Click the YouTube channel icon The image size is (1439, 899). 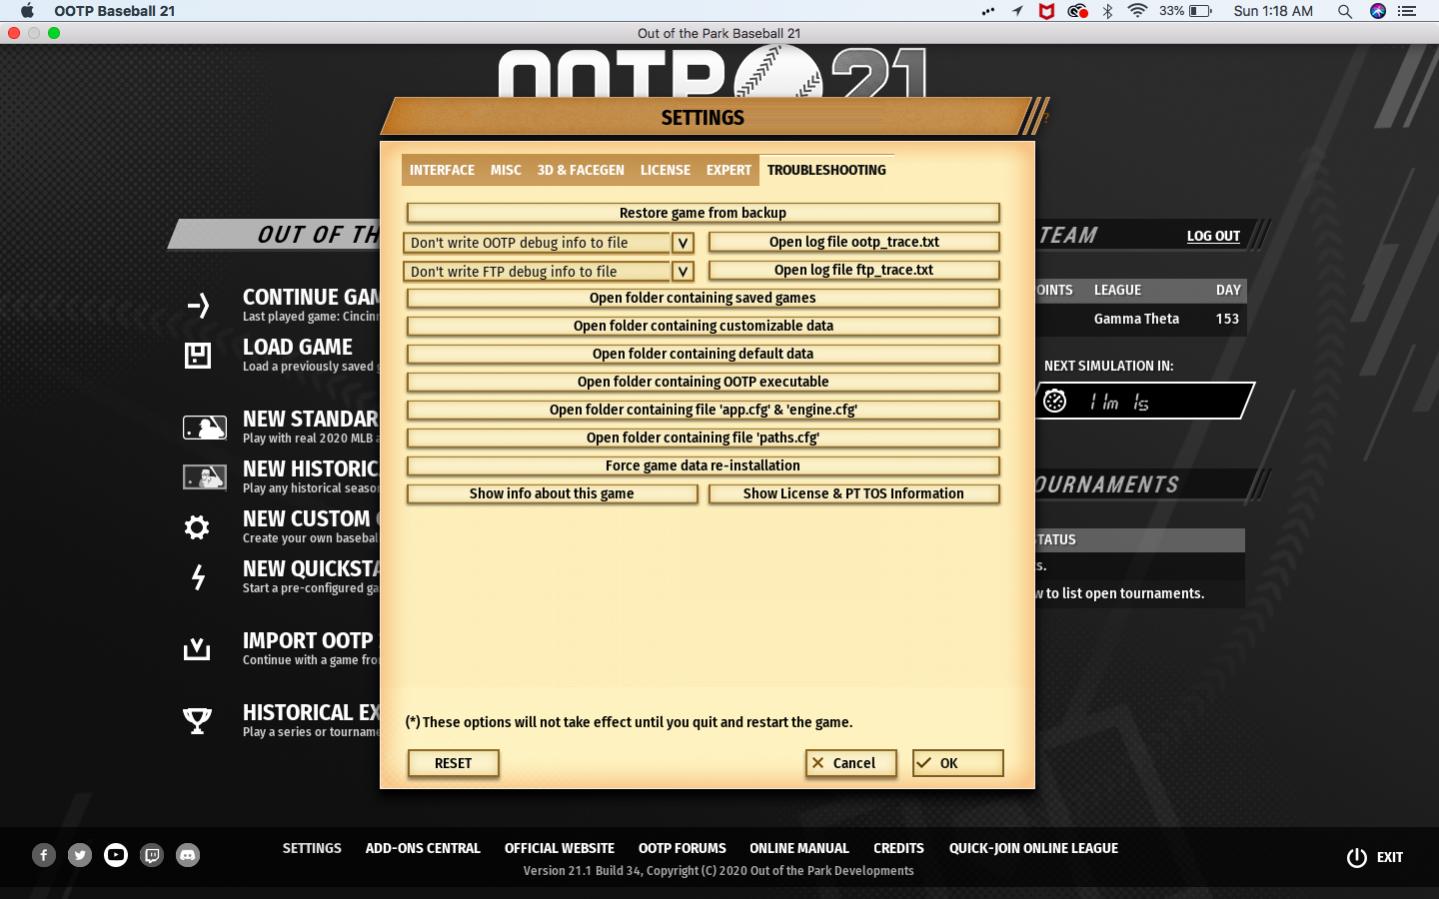(x=115, y=855)
